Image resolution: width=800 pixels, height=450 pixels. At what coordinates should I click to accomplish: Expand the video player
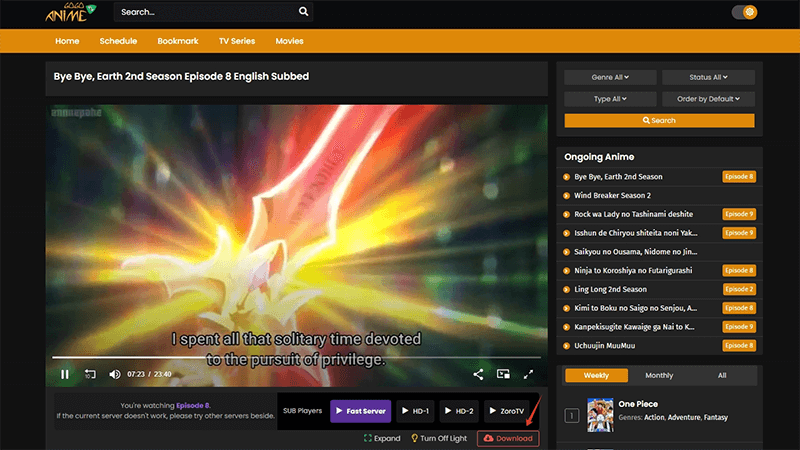pyautogui.click(x=382, y=438)
